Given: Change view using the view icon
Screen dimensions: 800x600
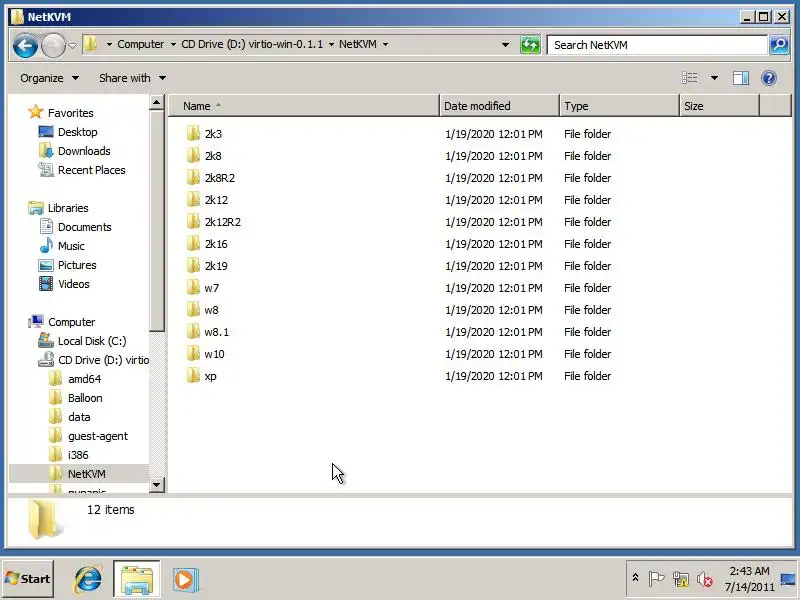Looking at the screenshot, I should (690, 78).
